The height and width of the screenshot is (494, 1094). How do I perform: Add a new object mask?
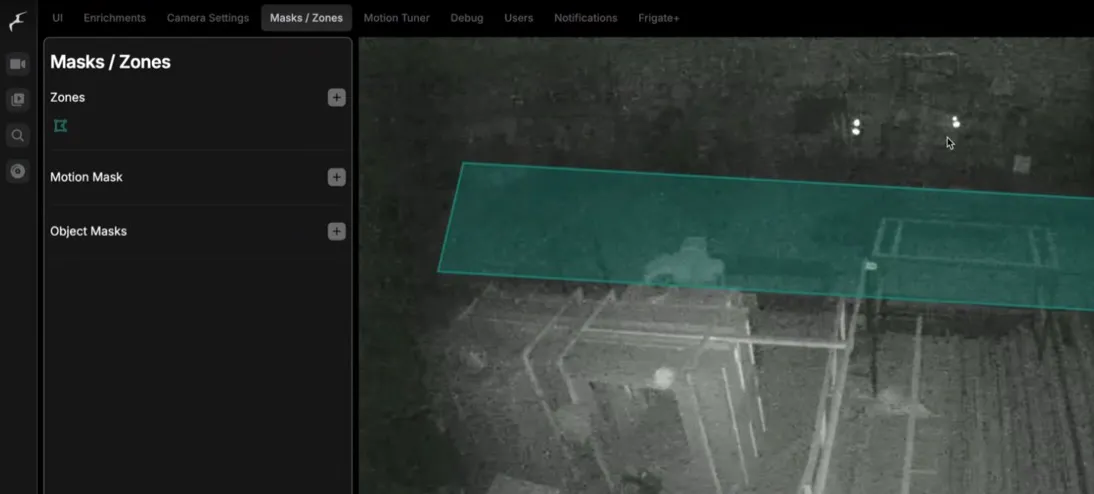pos(336,231)
